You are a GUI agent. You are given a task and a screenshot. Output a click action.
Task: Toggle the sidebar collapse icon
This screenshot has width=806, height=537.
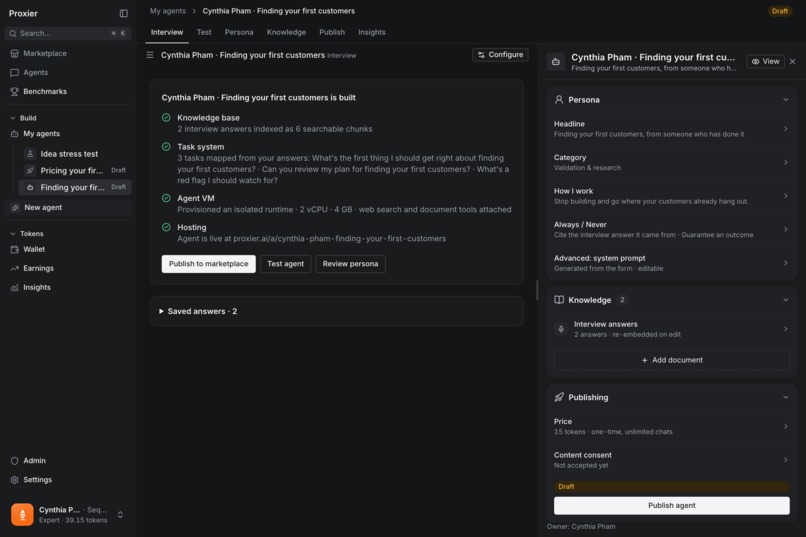[x=123, y=13]
